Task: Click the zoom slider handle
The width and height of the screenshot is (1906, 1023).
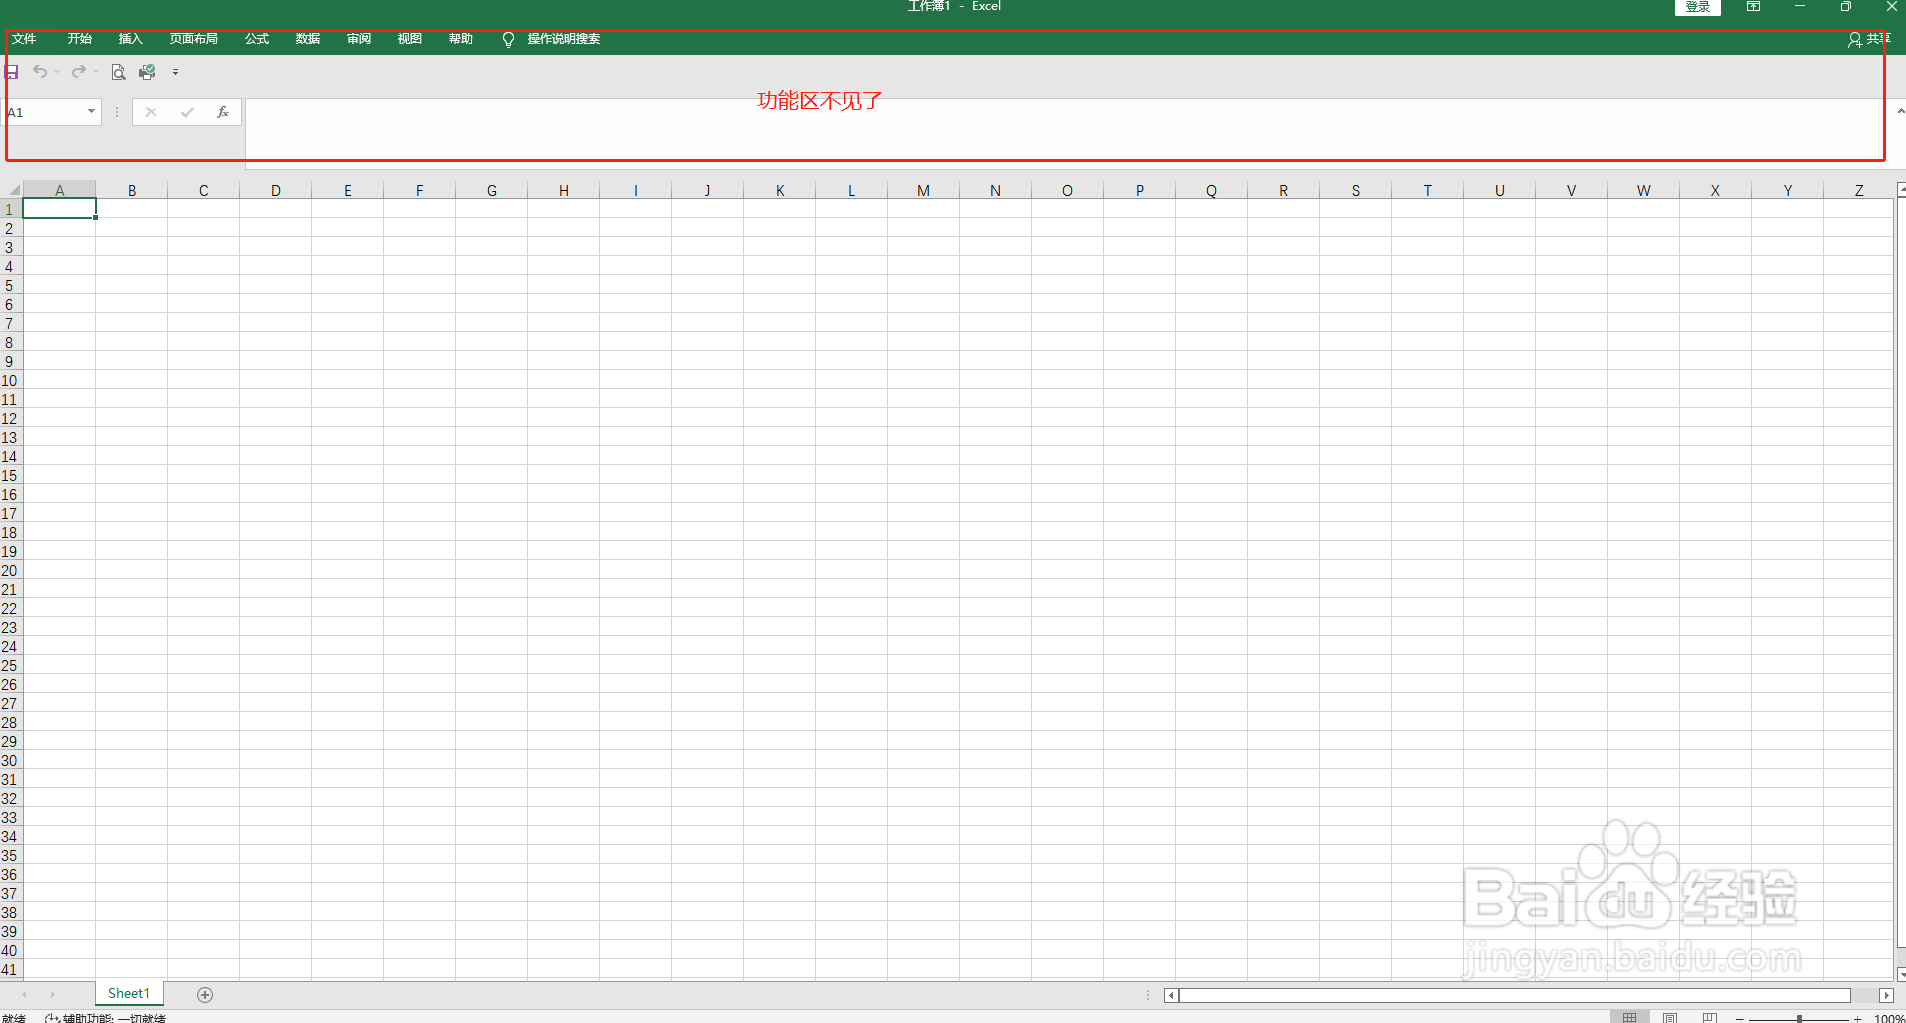Action: (x=1799, y=1018)
